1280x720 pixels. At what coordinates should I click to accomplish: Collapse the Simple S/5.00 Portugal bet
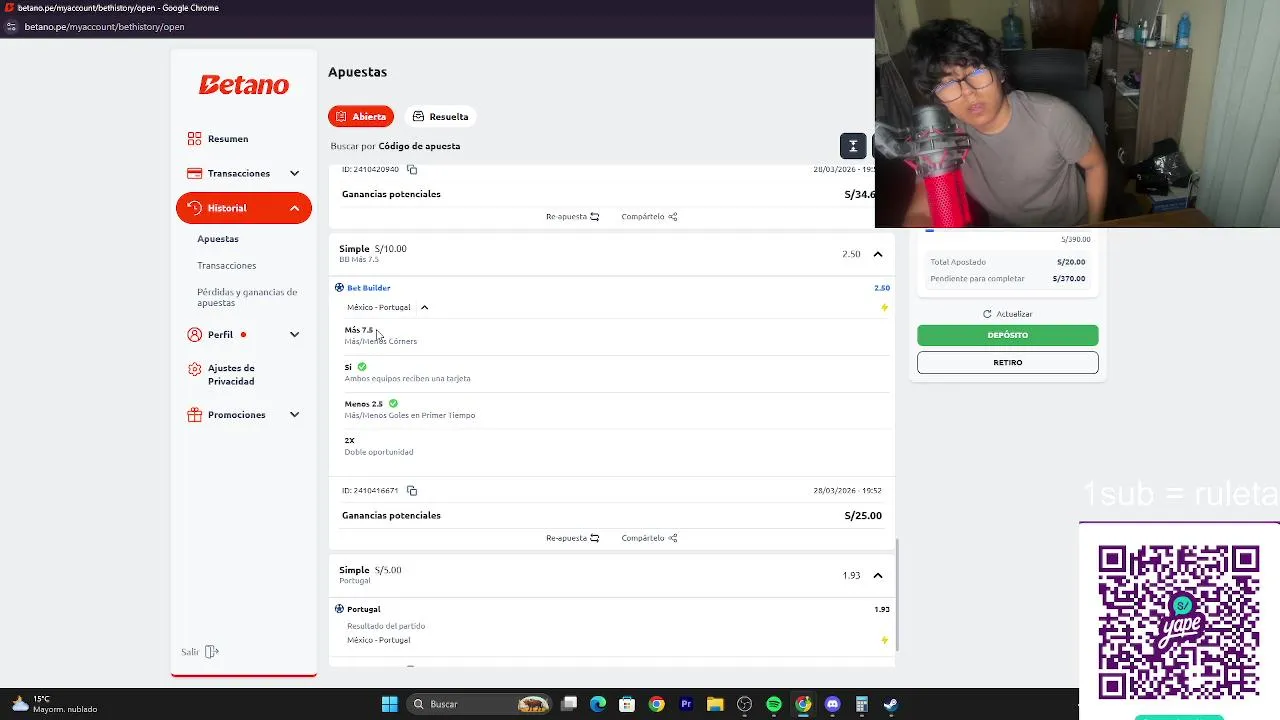coord(878,576)
